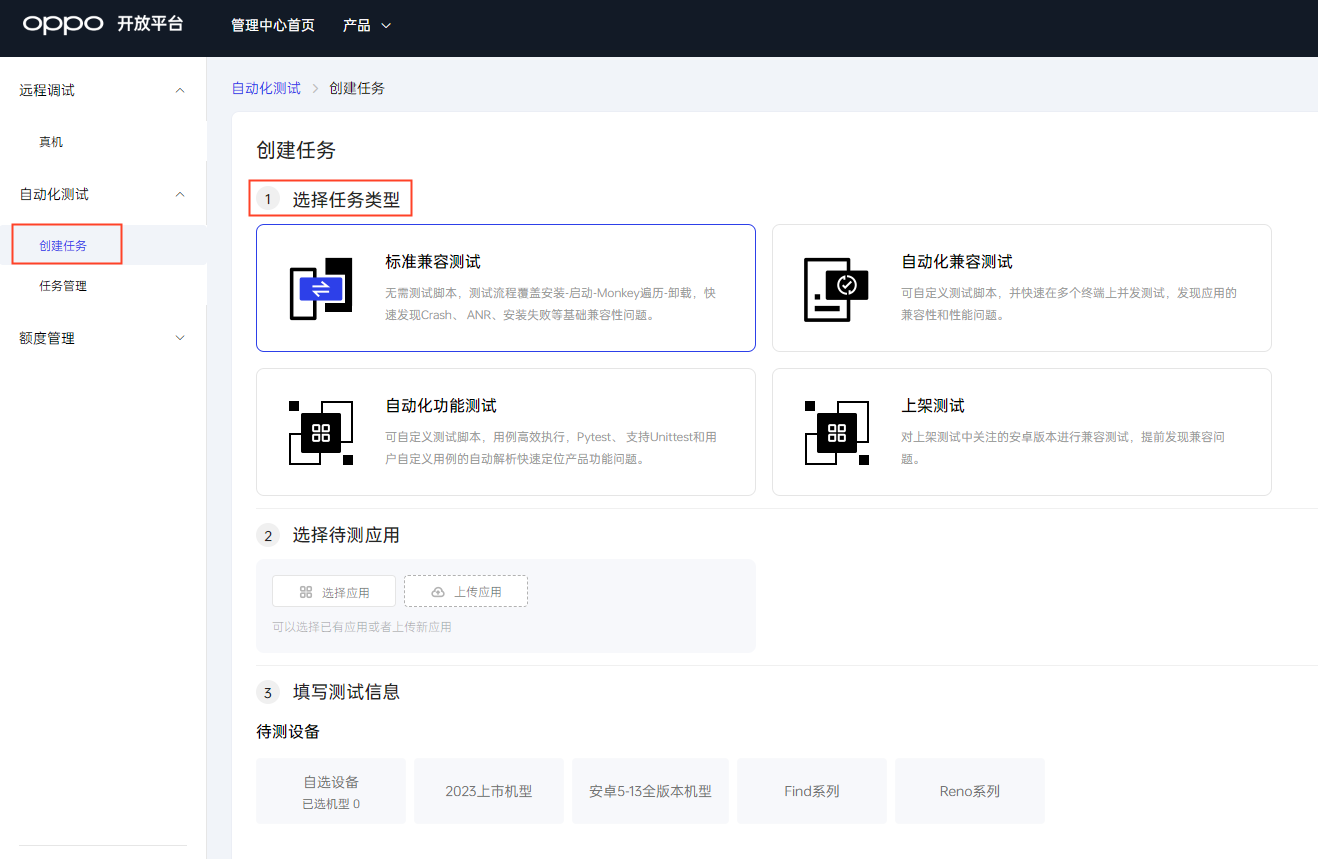This screenshot has width=1318, height=859.
Task: Click the 自动化兼容测试 checkmark document icon
Action: pyautogui.click(x=836, y=287)
